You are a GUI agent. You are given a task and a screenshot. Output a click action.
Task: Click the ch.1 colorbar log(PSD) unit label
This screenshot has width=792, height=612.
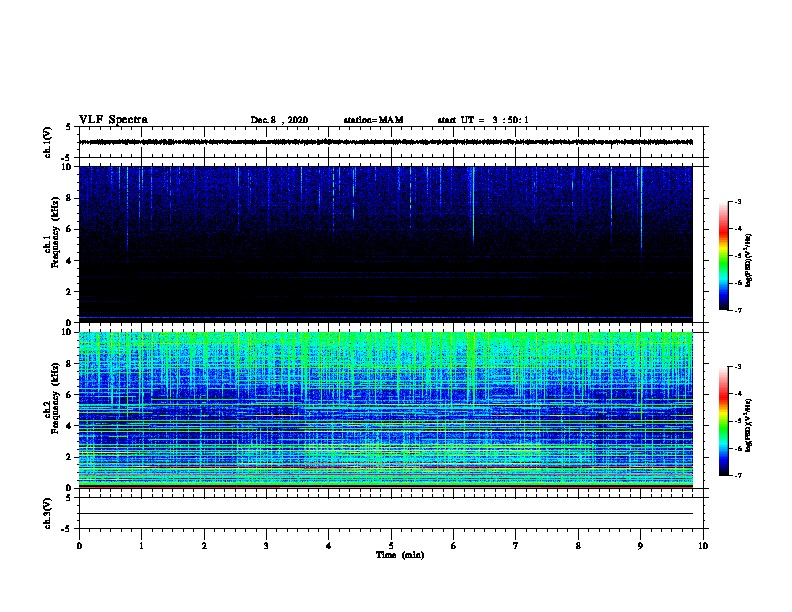tap(749, 260)
